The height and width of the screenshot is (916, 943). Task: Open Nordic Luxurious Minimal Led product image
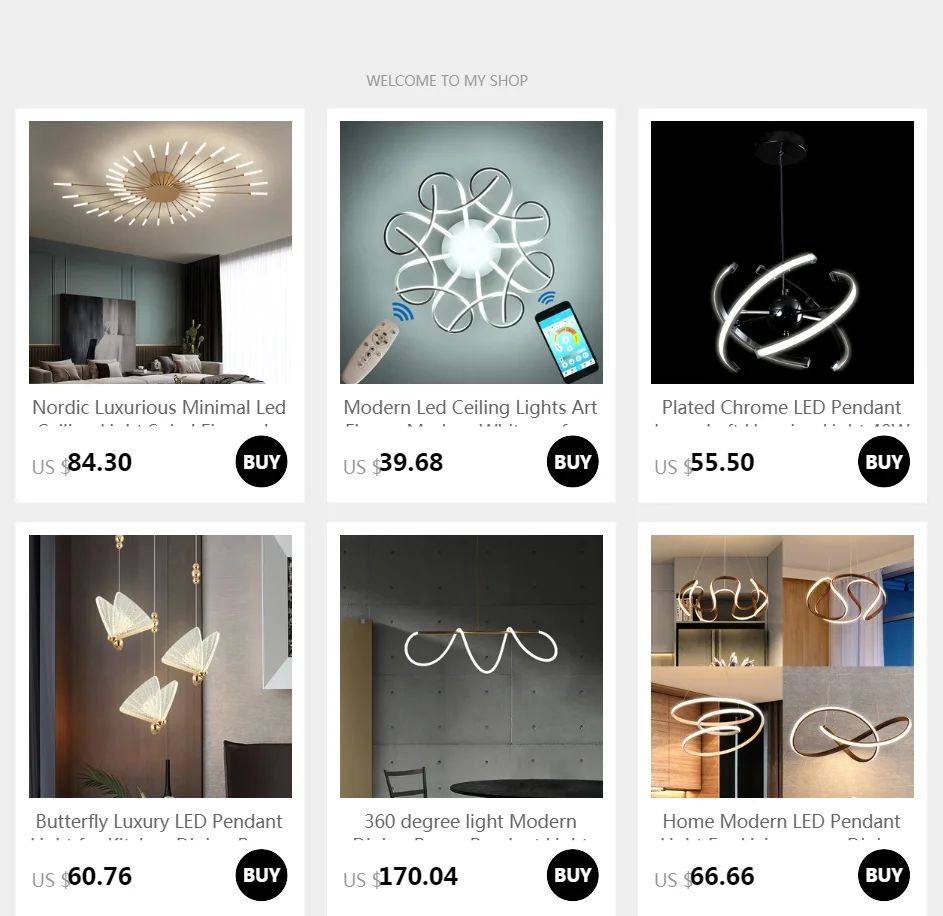(x=160, y=252)
